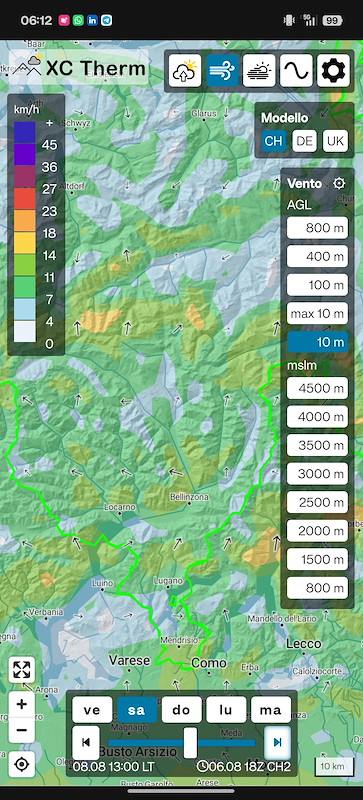Switch to the ve day tab

point(92,710)
